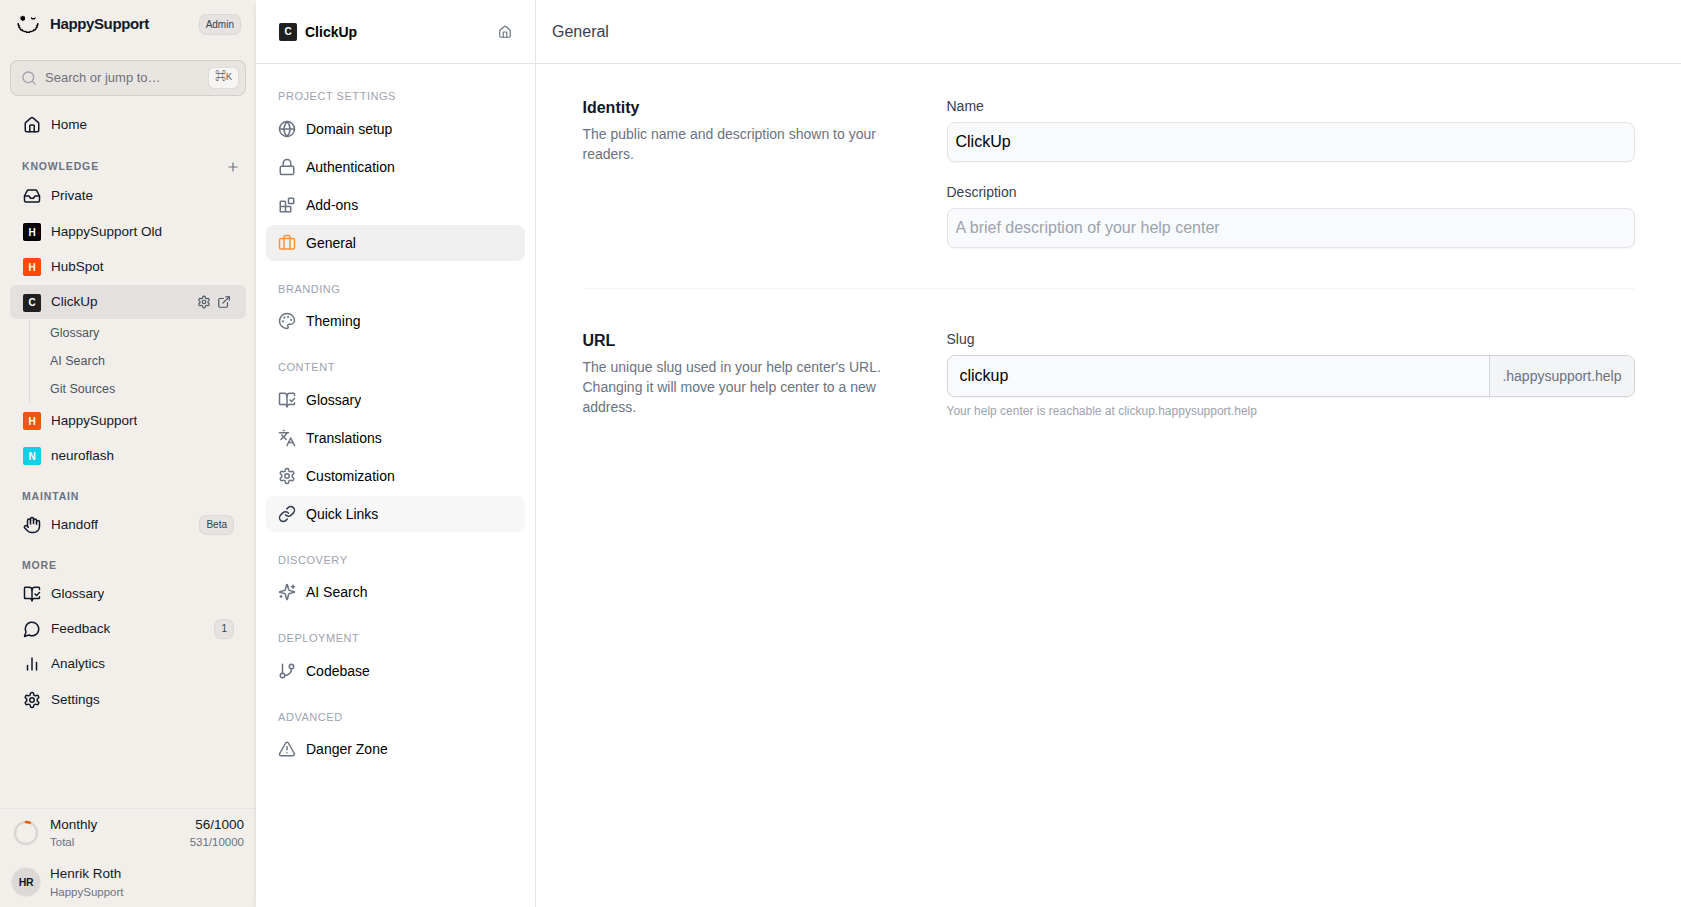Click the Beta badge next to Handoff
This screenshot has height=907, width=1681.
click(217, 525)
